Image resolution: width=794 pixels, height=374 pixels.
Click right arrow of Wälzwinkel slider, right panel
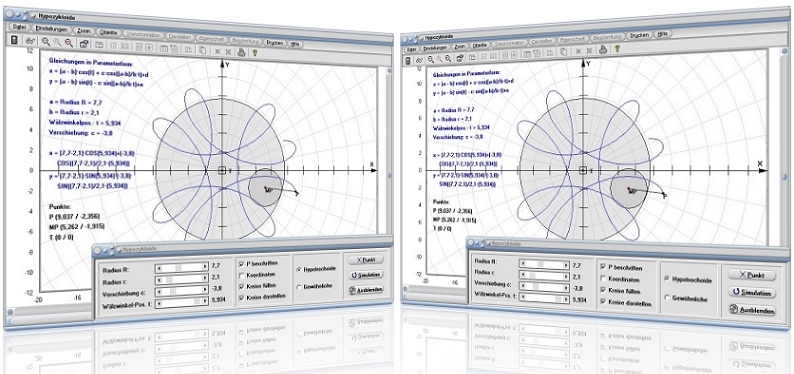point(567,299)
